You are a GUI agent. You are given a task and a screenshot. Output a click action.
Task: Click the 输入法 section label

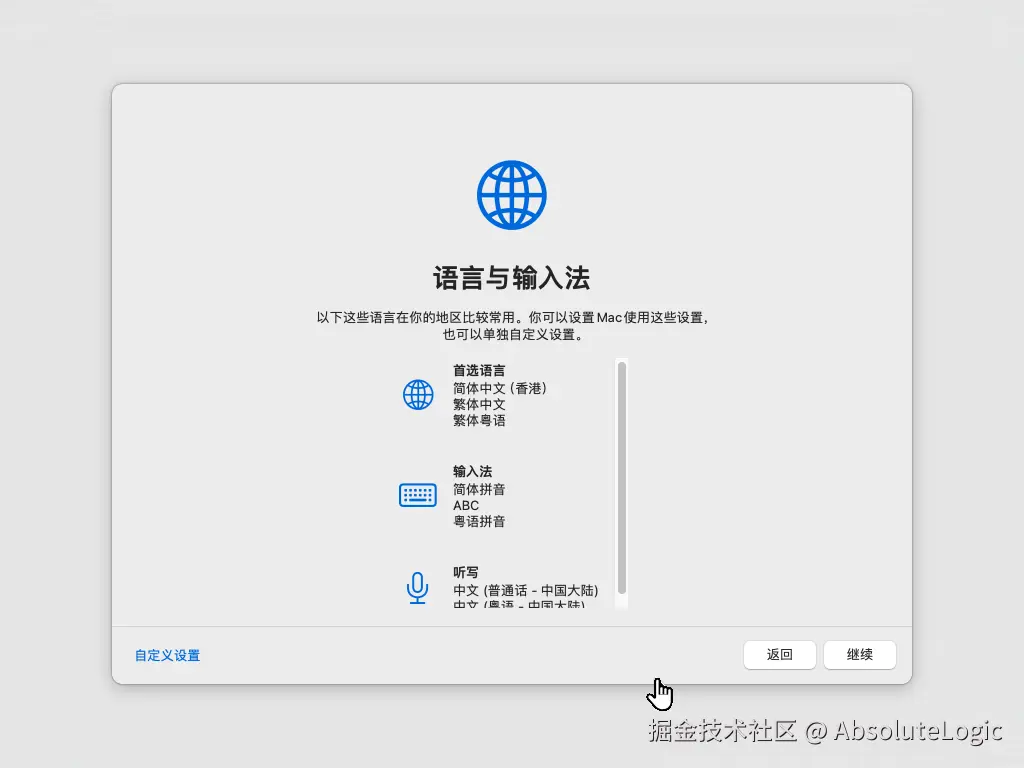(472, 471)
